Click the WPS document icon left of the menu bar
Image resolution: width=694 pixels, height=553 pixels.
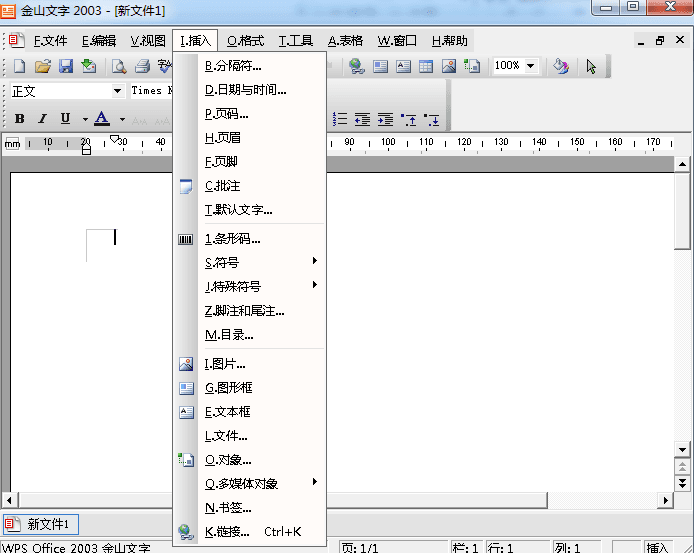[x=16, y=41]
